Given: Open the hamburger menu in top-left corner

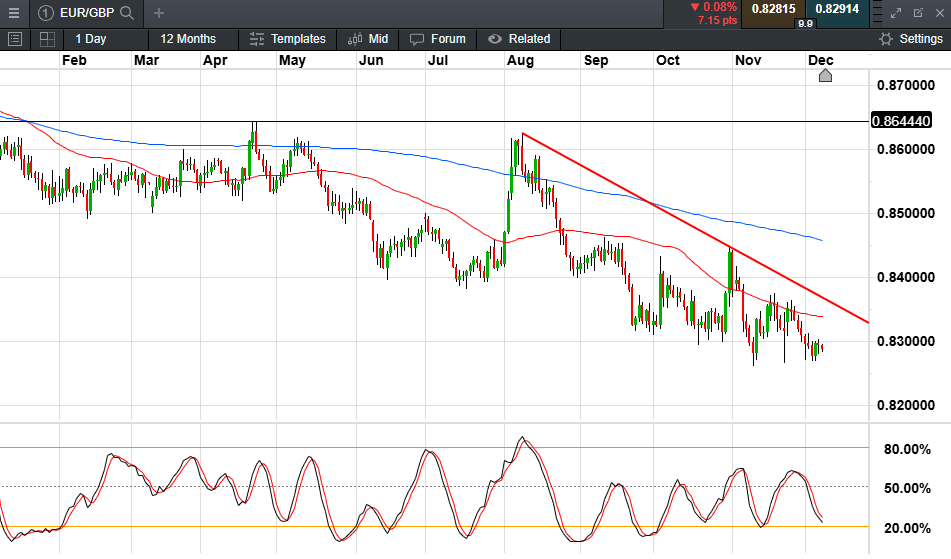Looking at the screenshot, I should [14, 13].
